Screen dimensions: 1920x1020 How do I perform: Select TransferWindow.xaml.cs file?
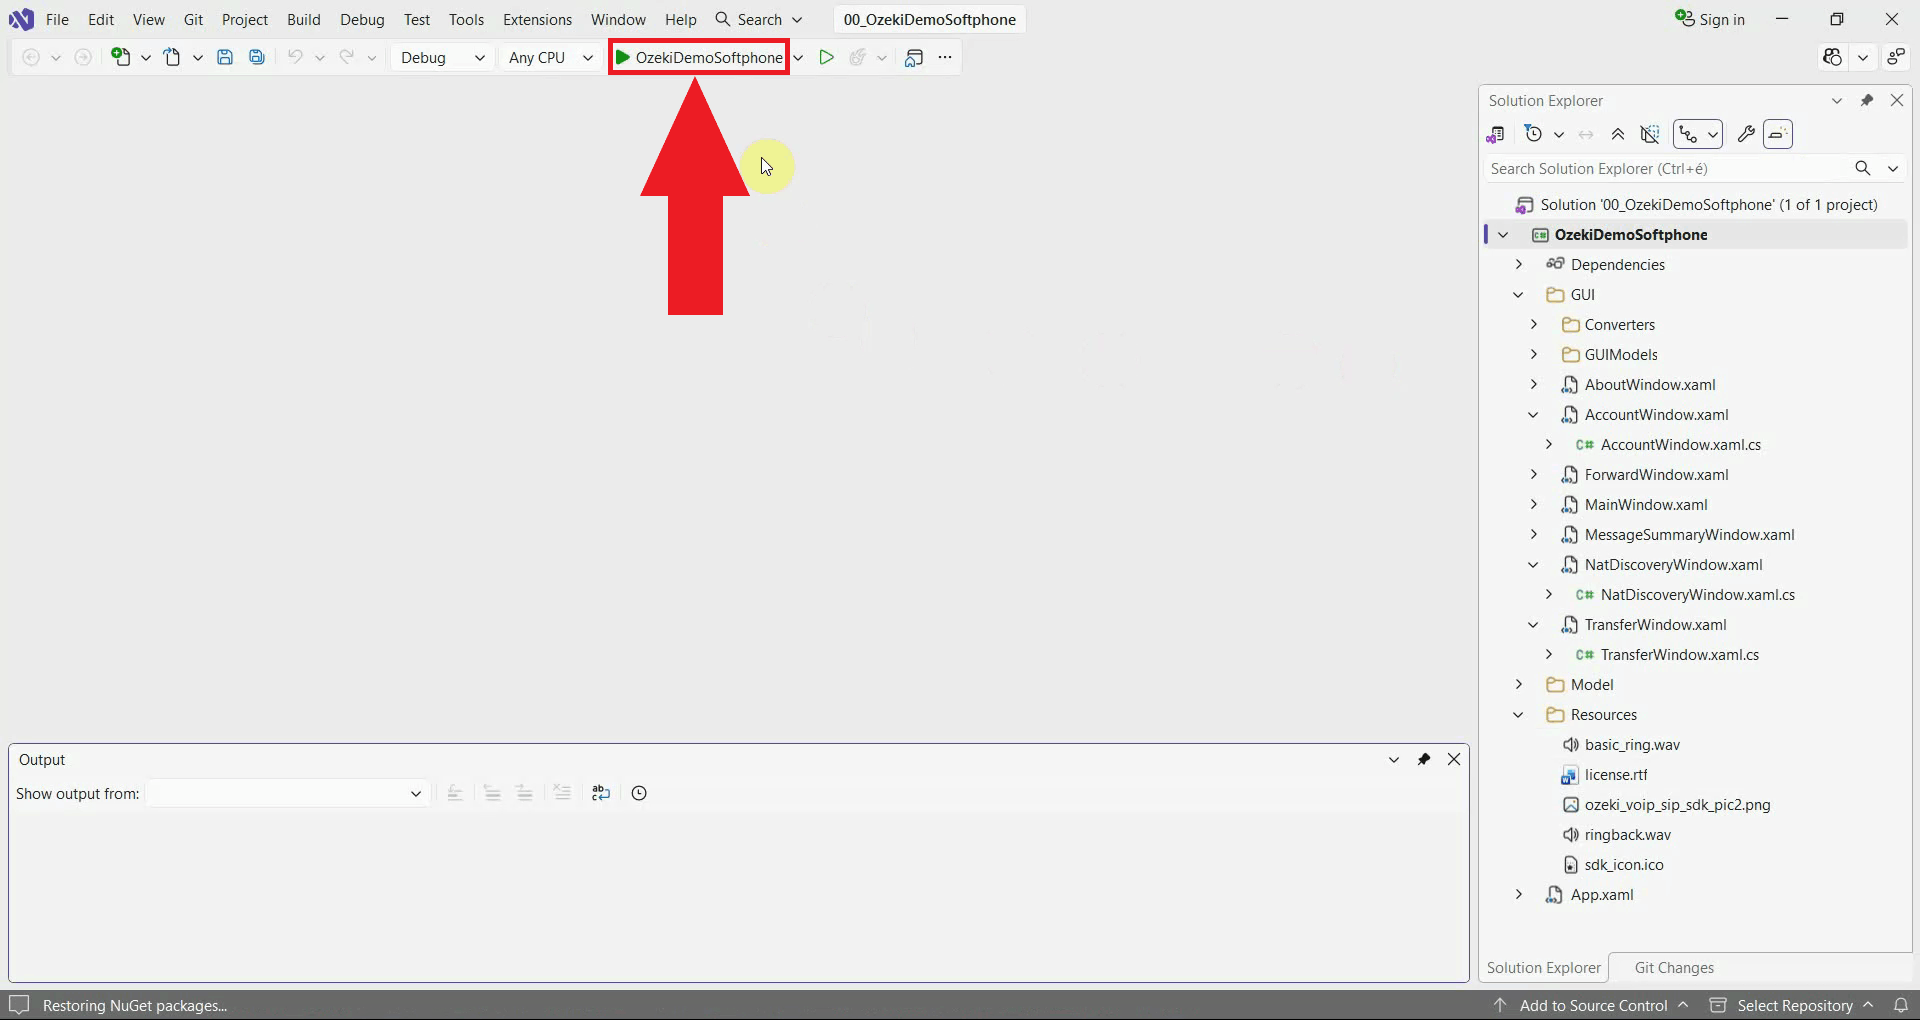click(x=1679, y=654)
